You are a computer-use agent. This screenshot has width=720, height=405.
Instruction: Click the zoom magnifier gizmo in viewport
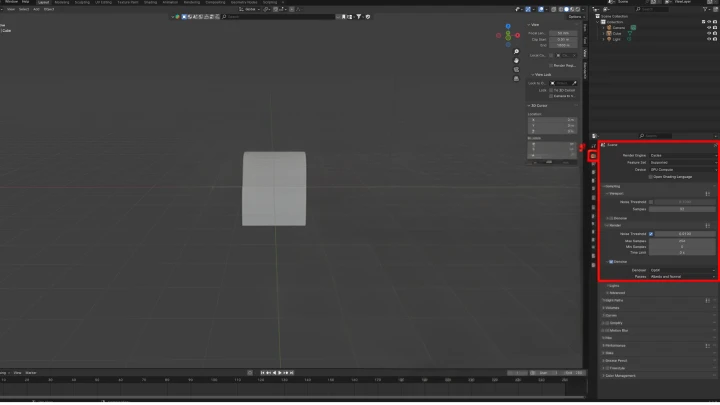pyautogui.click(x=516, y=52)
